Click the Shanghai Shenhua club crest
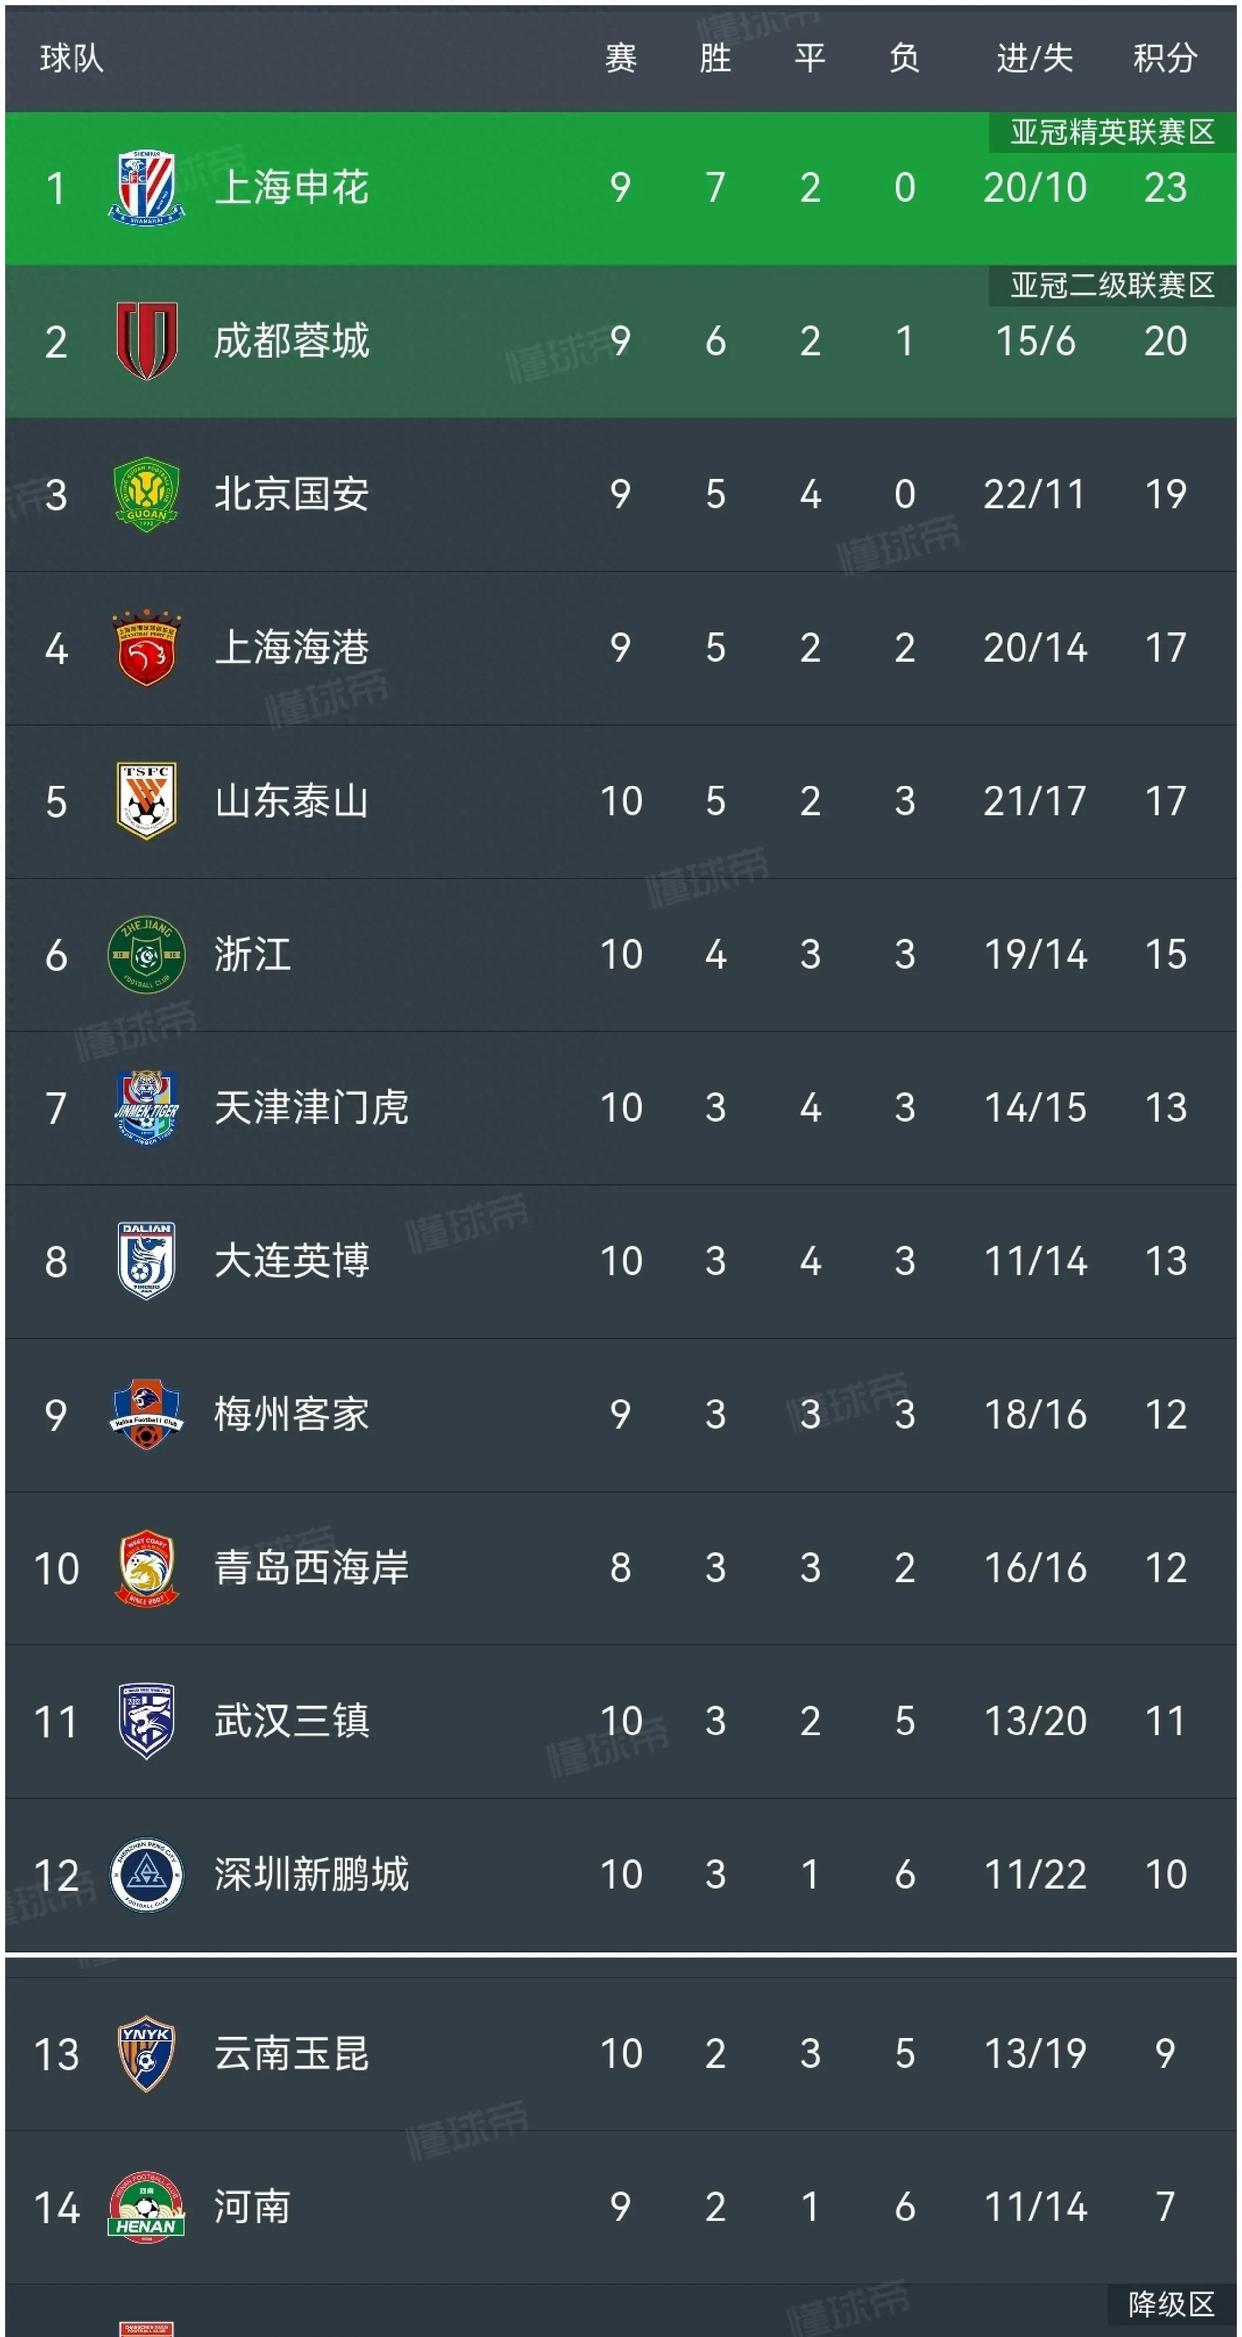This screenshot has height=2337, width=1242. (x=146, y=187)
